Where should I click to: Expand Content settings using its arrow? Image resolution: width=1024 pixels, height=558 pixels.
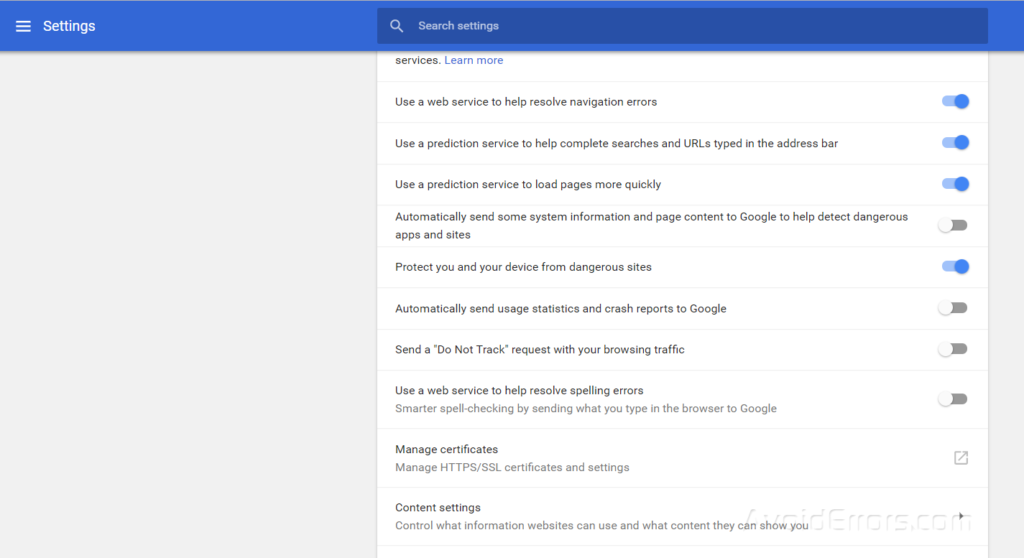[961, 516]
